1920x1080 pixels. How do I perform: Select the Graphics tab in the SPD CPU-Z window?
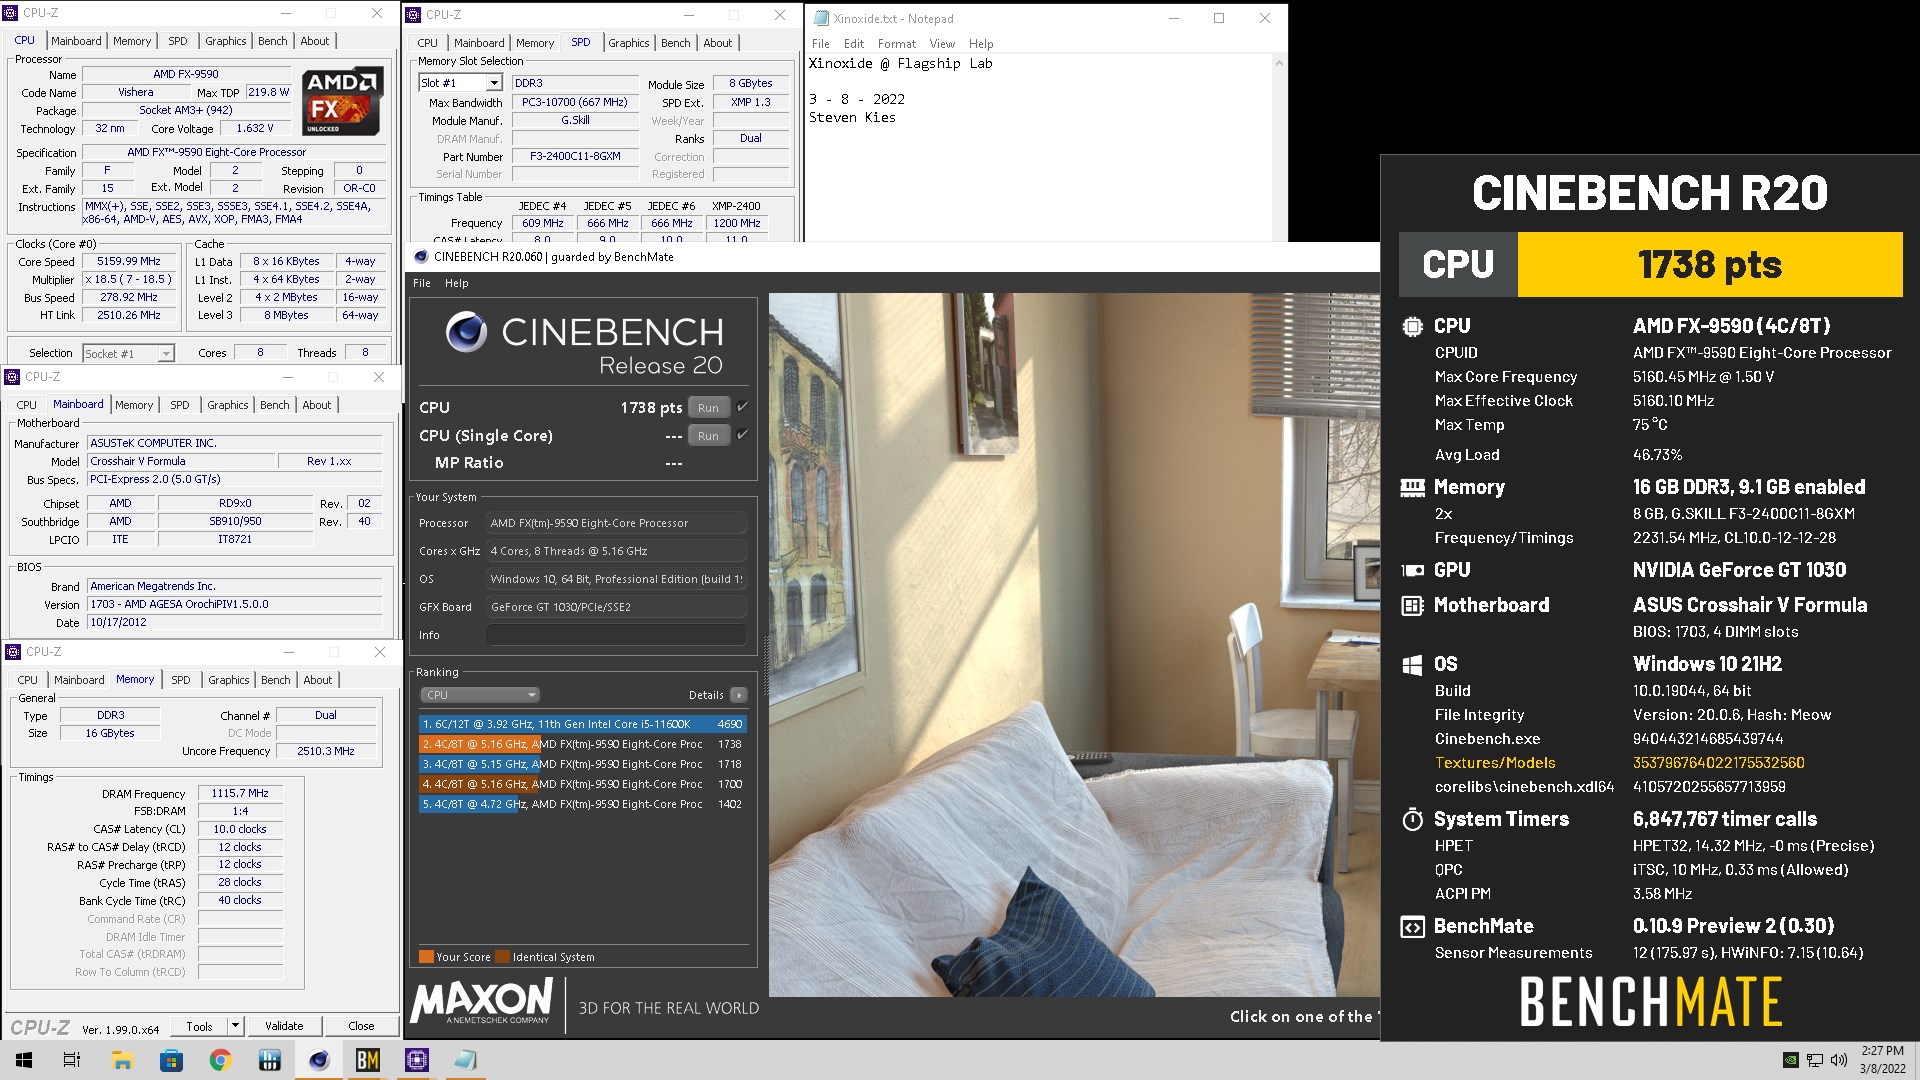[628, 43]
